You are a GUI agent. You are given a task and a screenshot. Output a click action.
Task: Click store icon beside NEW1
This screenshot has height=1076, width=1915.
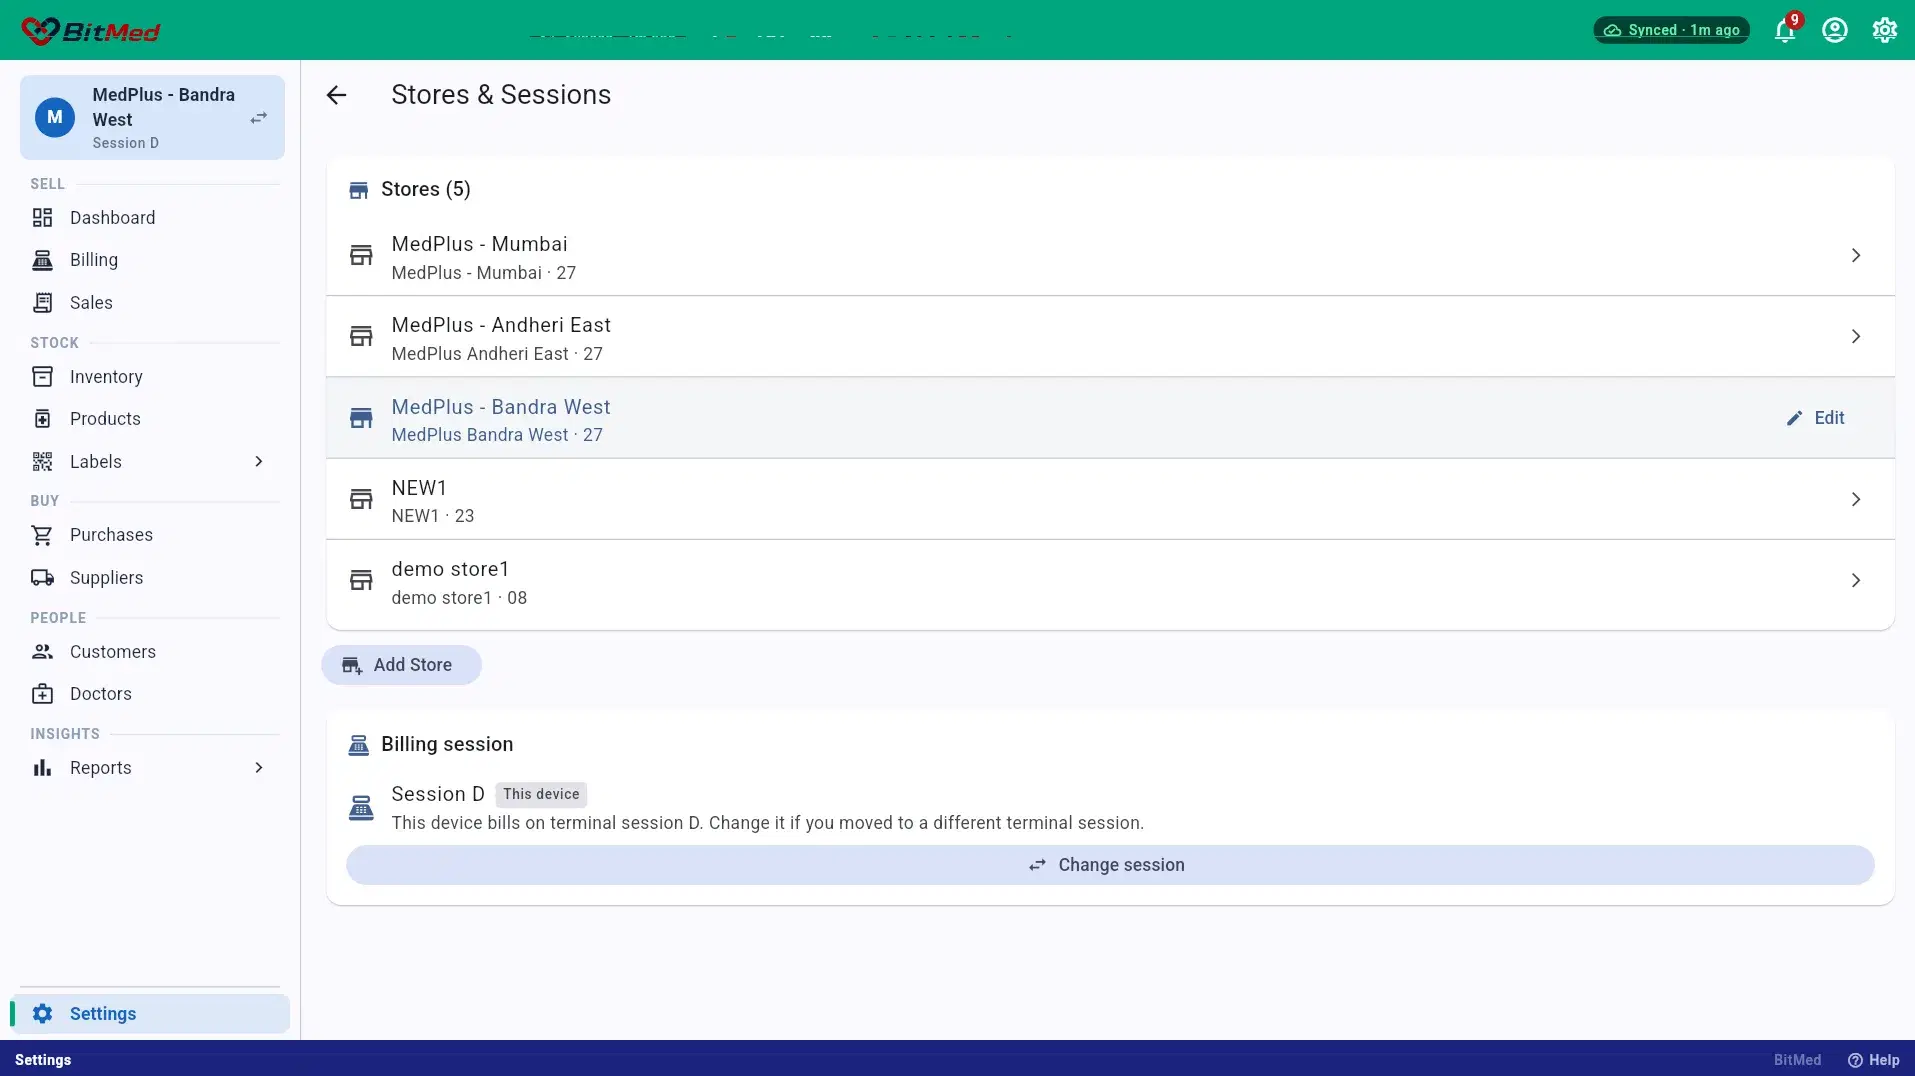point(361,499)
